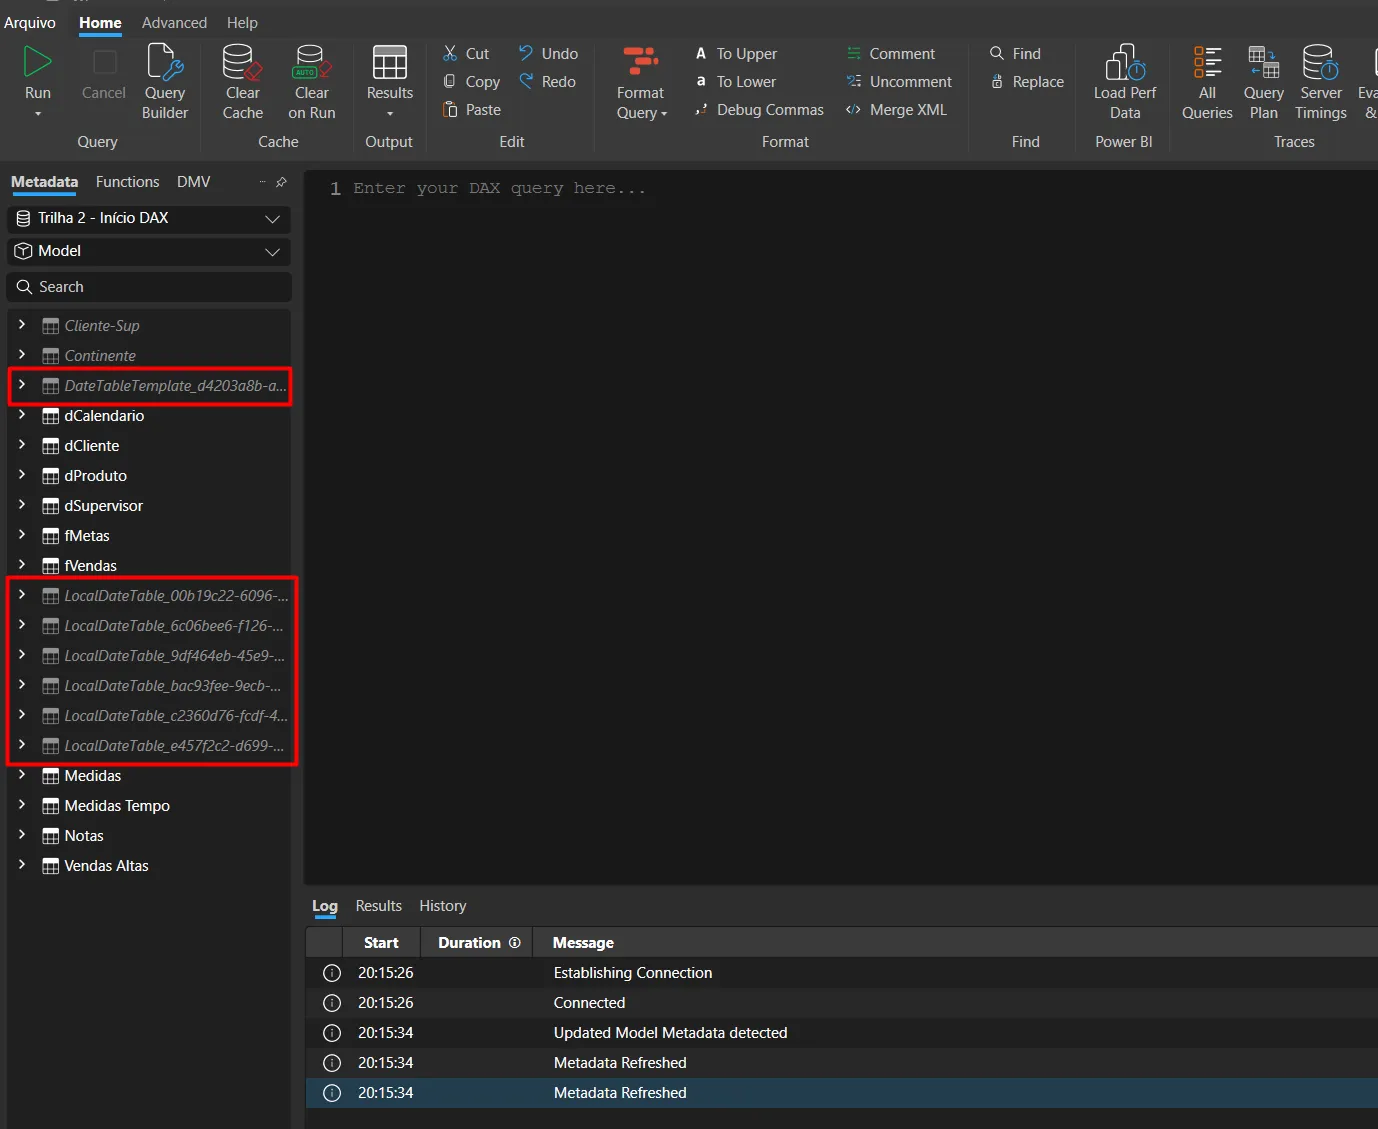This screenshot has height=1129, width=1378.
Task: Expand the dCalendario table node
Action: 22,415
